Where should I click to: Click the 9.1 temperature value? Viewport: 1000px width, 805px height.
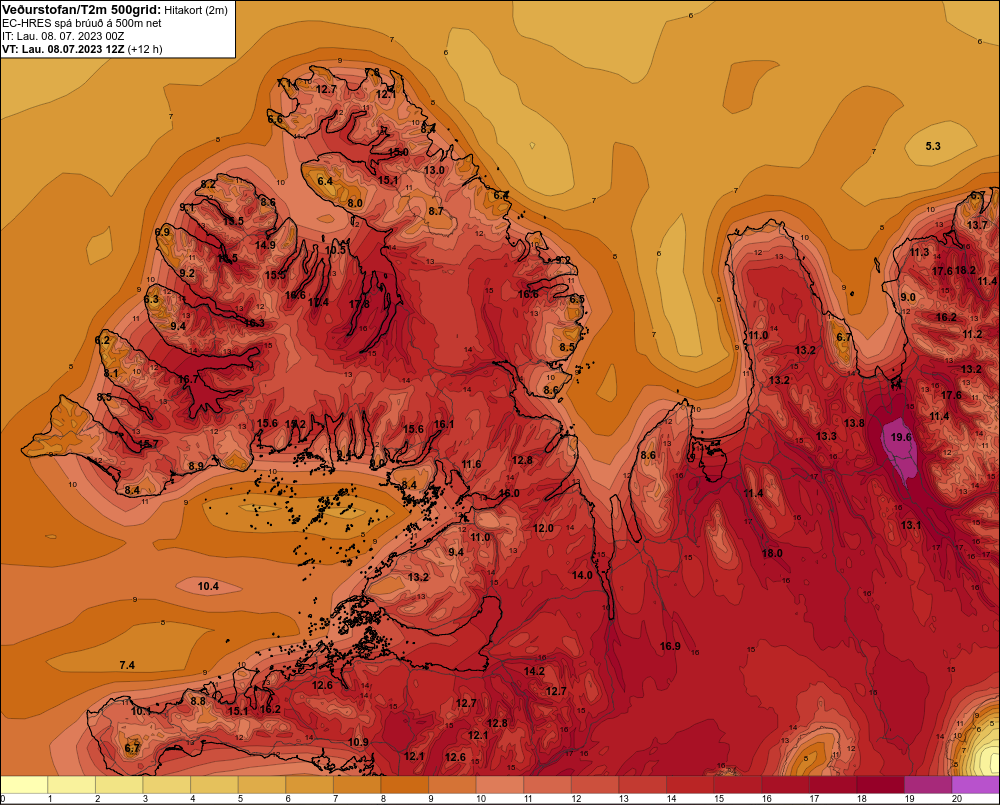coord(187,207)
